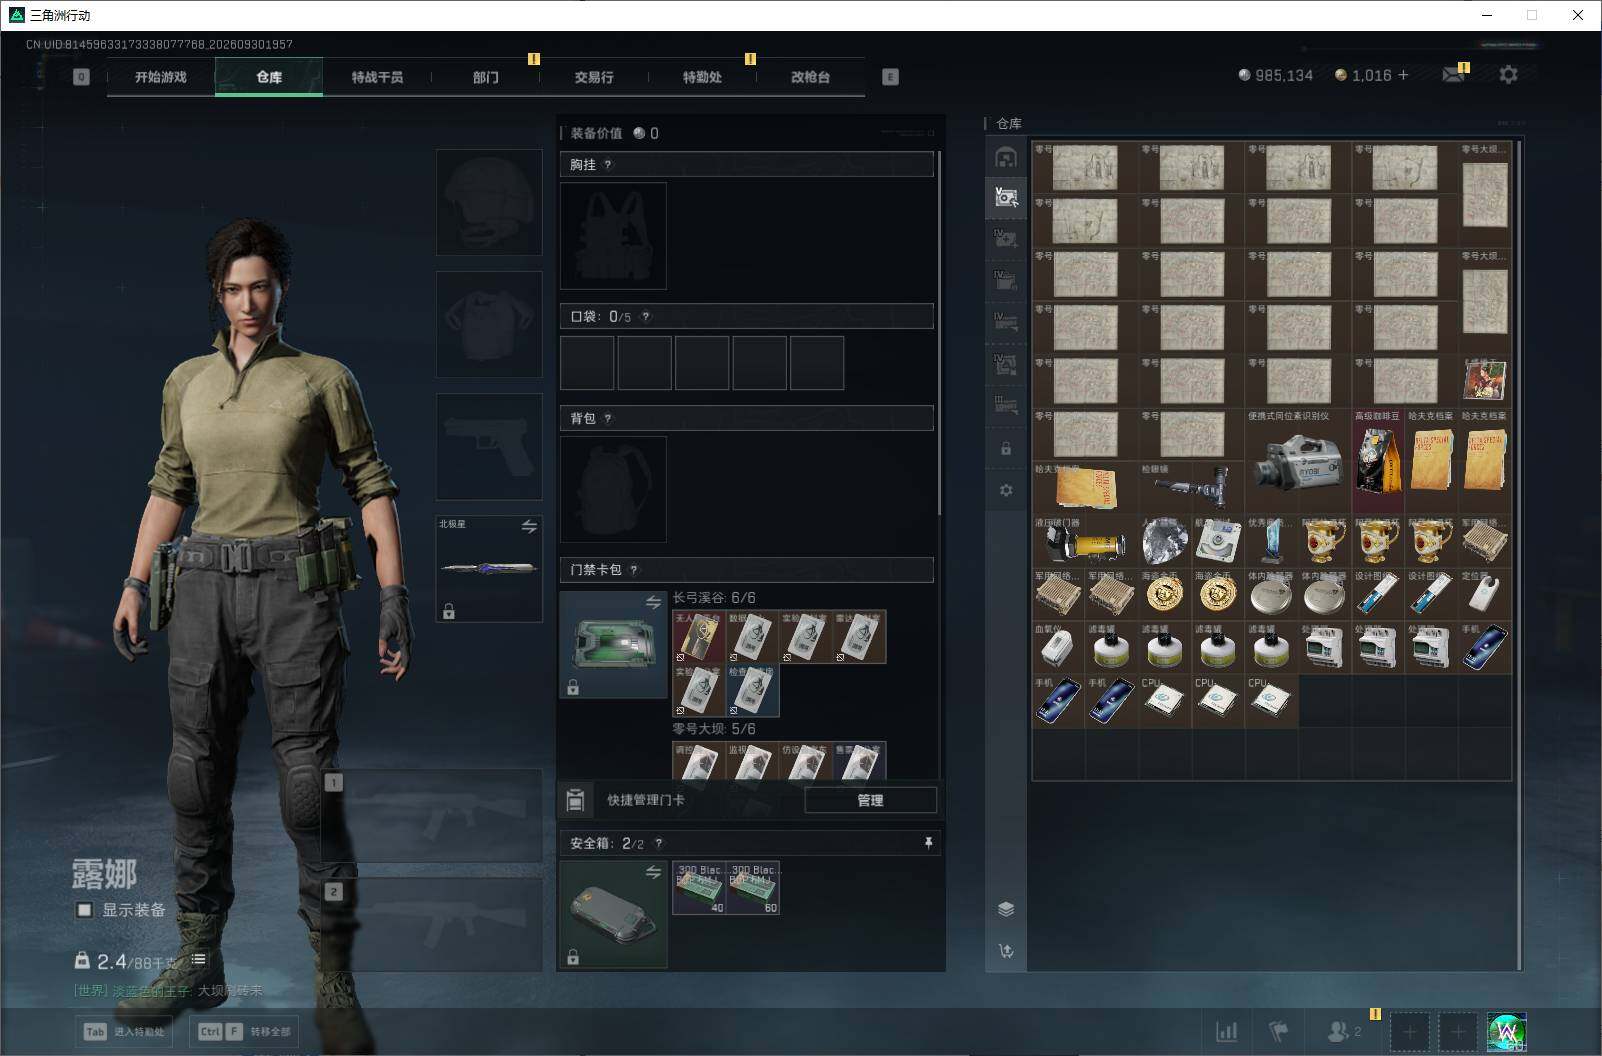Open help icon next to 背包

(608, 419)
